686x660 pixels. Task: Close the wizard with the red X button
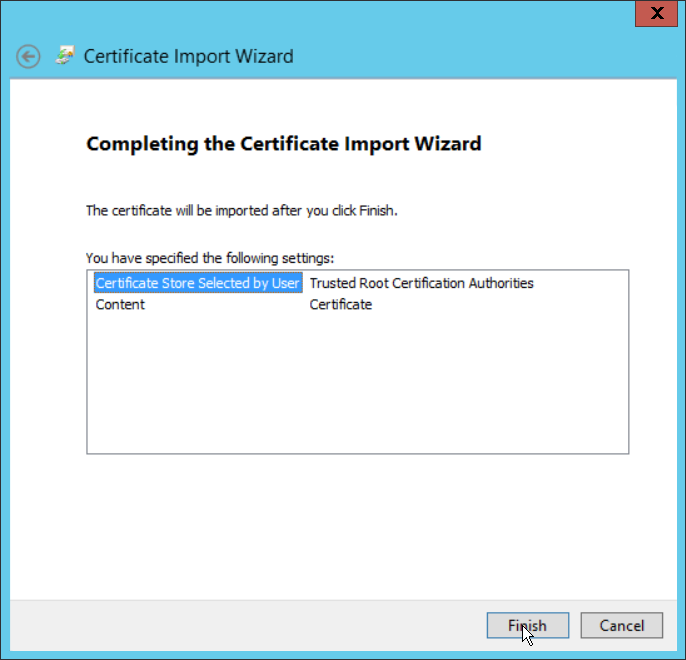click(x=656, y=13)
